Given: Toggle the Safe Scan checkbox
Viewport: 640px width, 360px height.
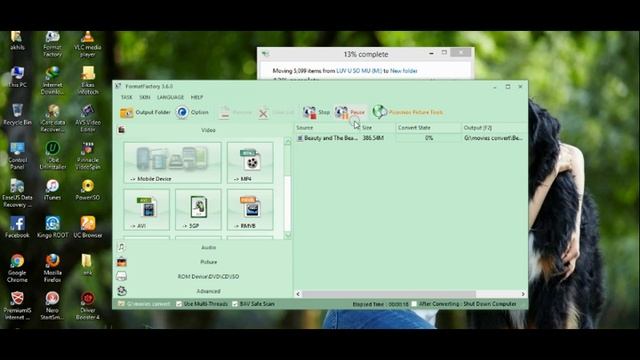Looking at the screenshot, I should click(x=235, y=304).
